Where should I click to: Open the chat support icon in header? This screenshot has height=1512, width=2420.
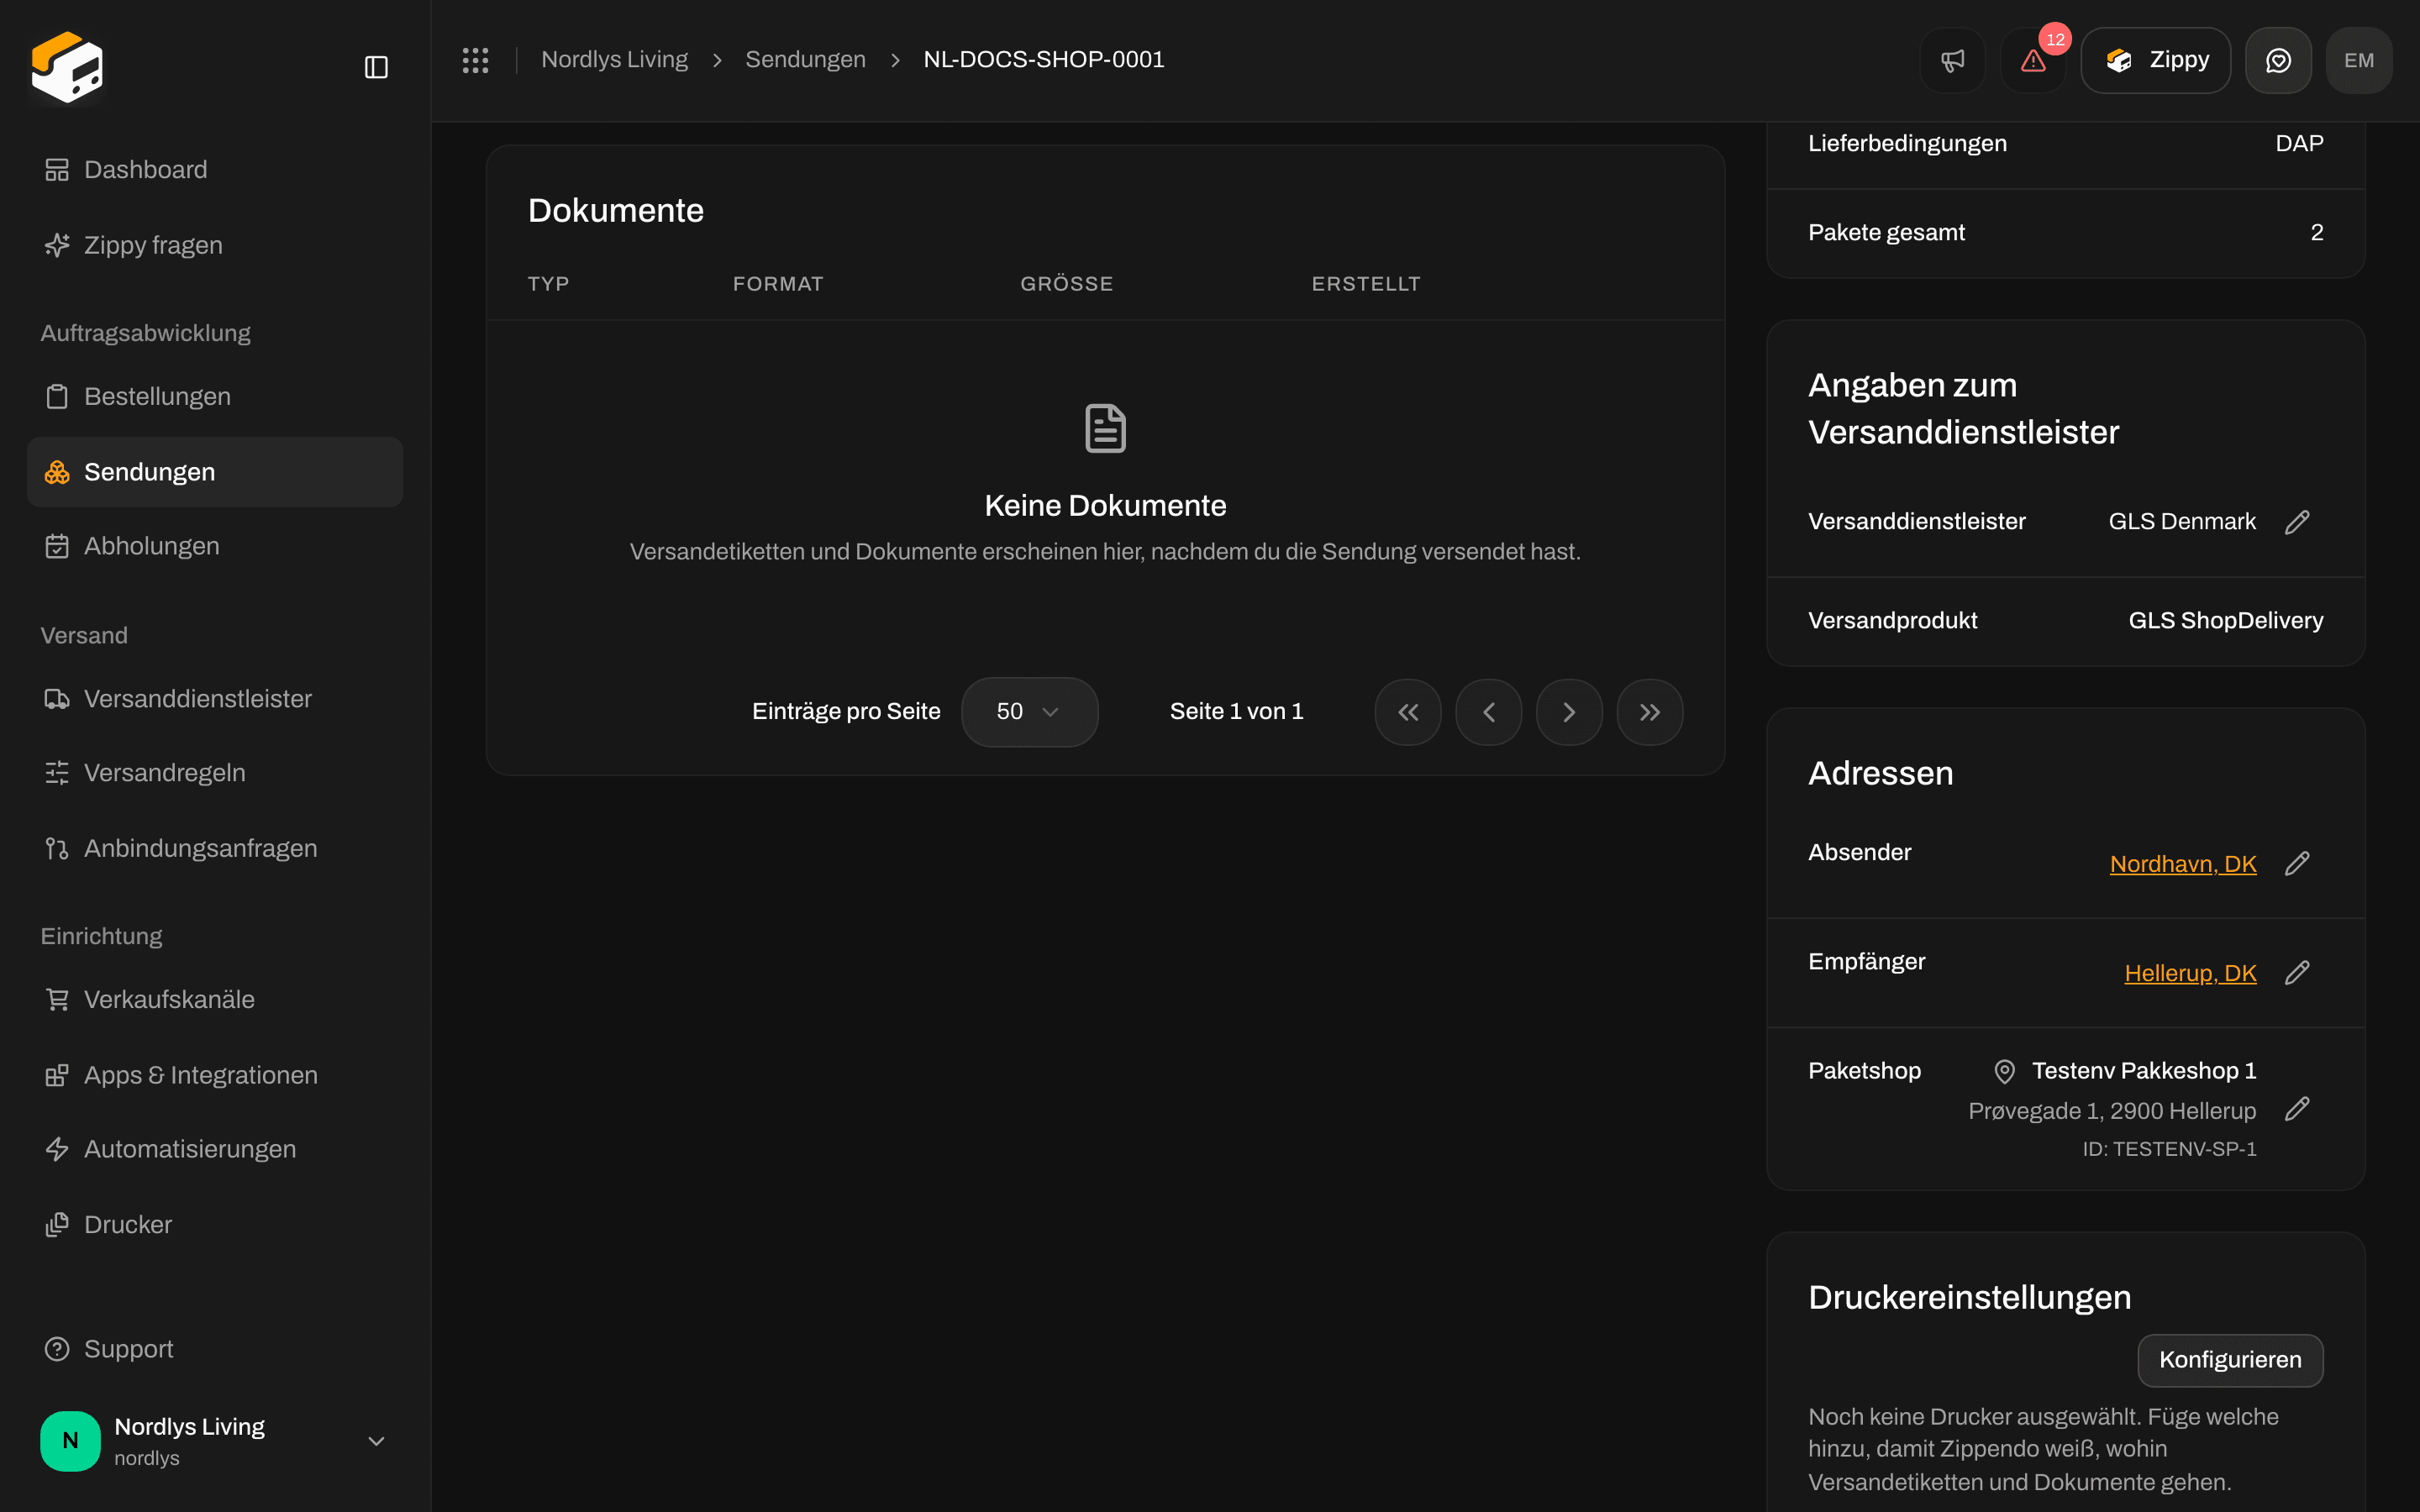(2278, 60)
